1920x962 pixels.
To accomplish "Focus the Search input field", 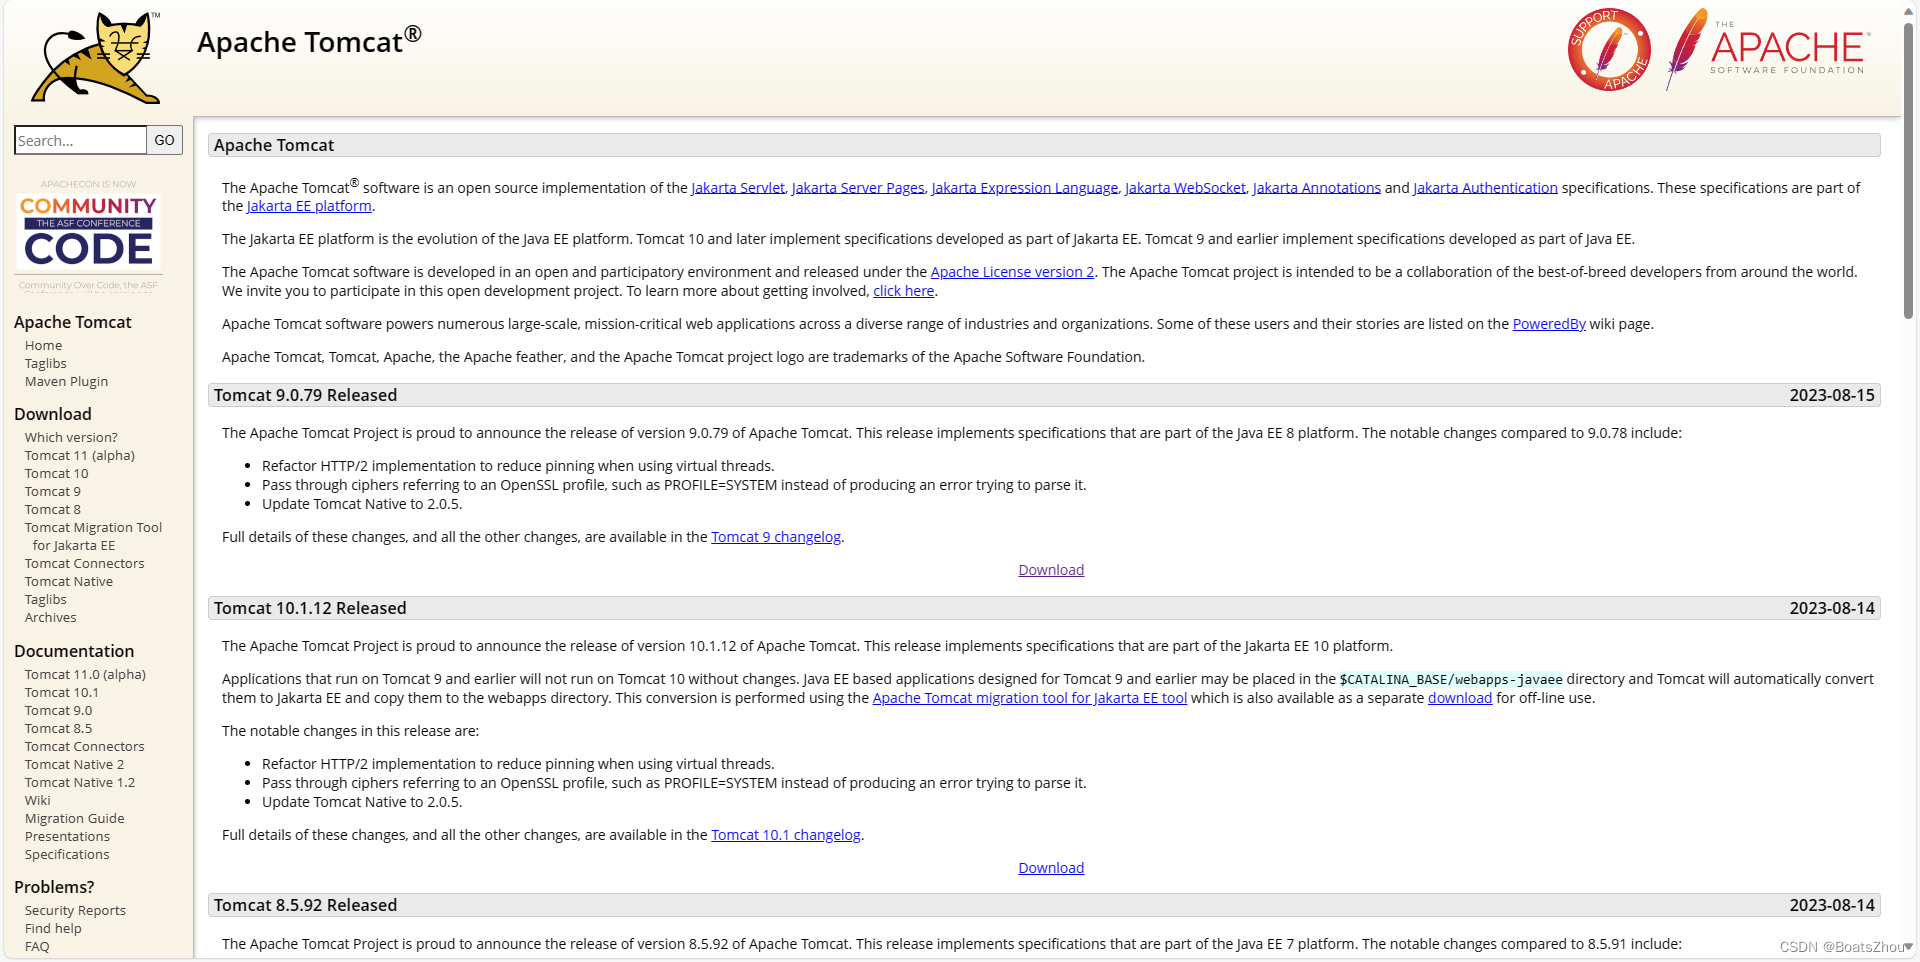I will 81,140.
